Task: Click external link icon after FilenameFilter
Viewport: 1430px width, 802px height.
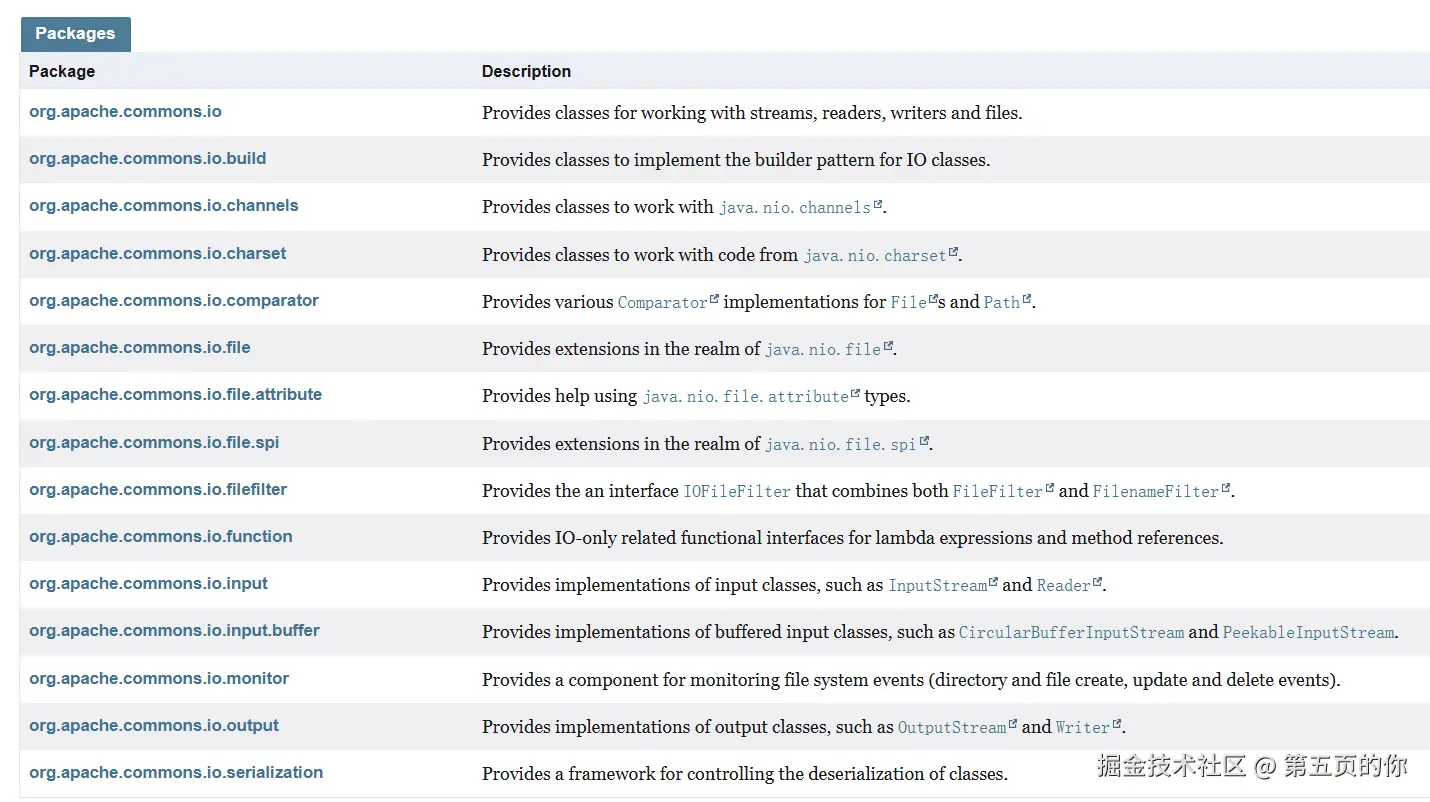Action: pos(1226,488)
